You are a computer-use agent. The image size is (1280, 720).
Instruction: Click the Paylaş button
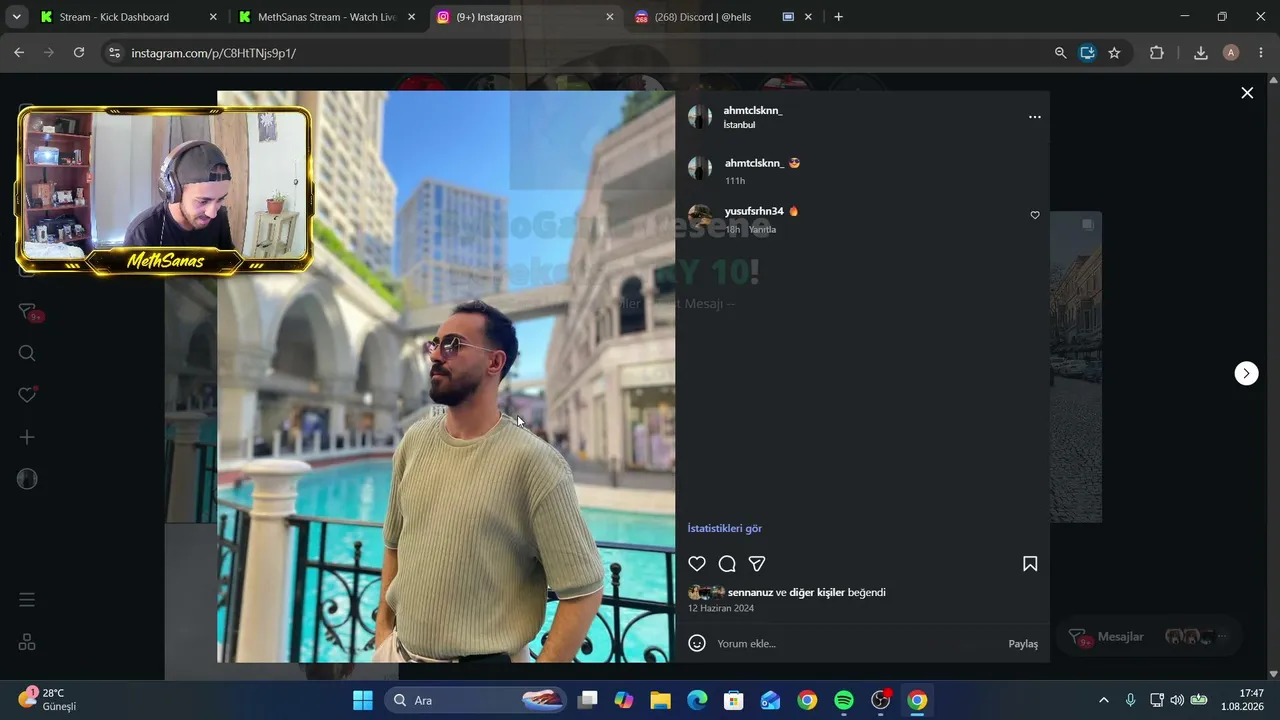point(1023,644)
